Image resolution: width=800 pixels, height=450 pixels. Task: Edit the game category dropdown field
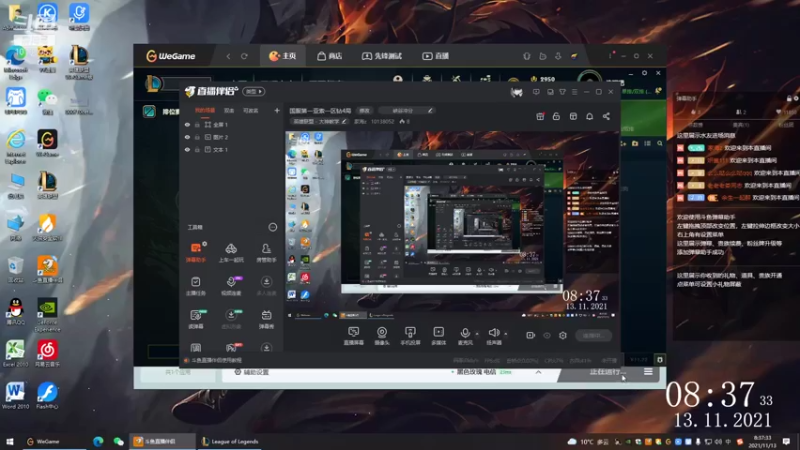(x=319, y=121)
